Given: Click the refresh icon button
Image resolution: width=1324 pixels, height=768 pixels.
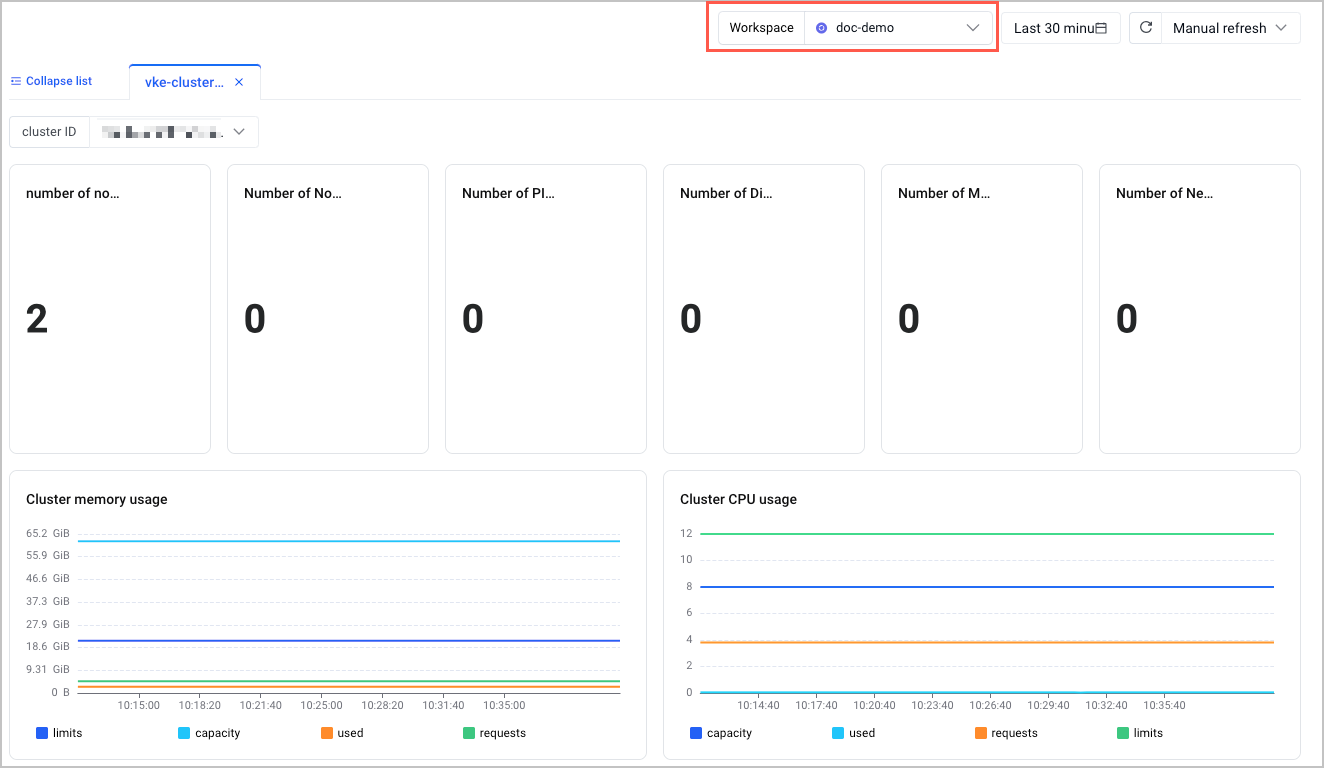Looking at the screenshot, I should [x=1146, y=28].
